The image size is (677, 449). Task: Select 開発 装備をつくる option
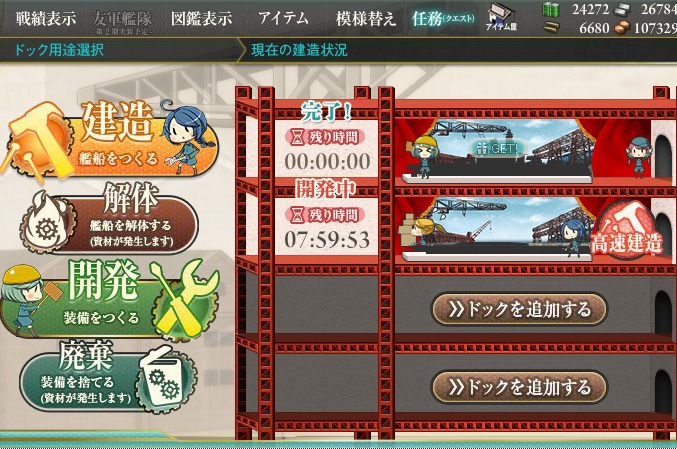coord(110,298)
